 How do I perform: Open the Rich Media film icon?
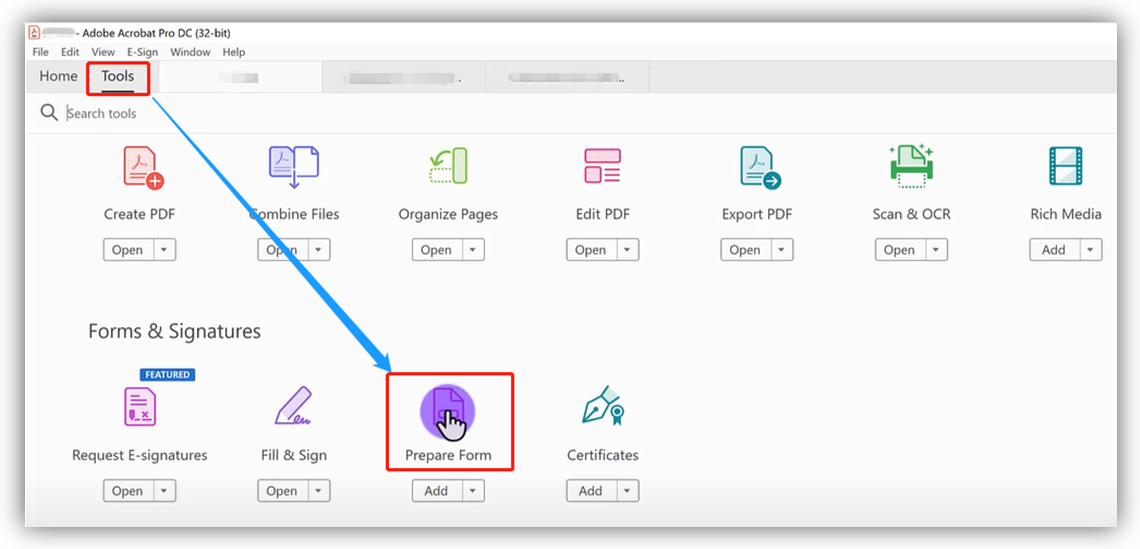pyautogui.click(x=1065, y=166)
